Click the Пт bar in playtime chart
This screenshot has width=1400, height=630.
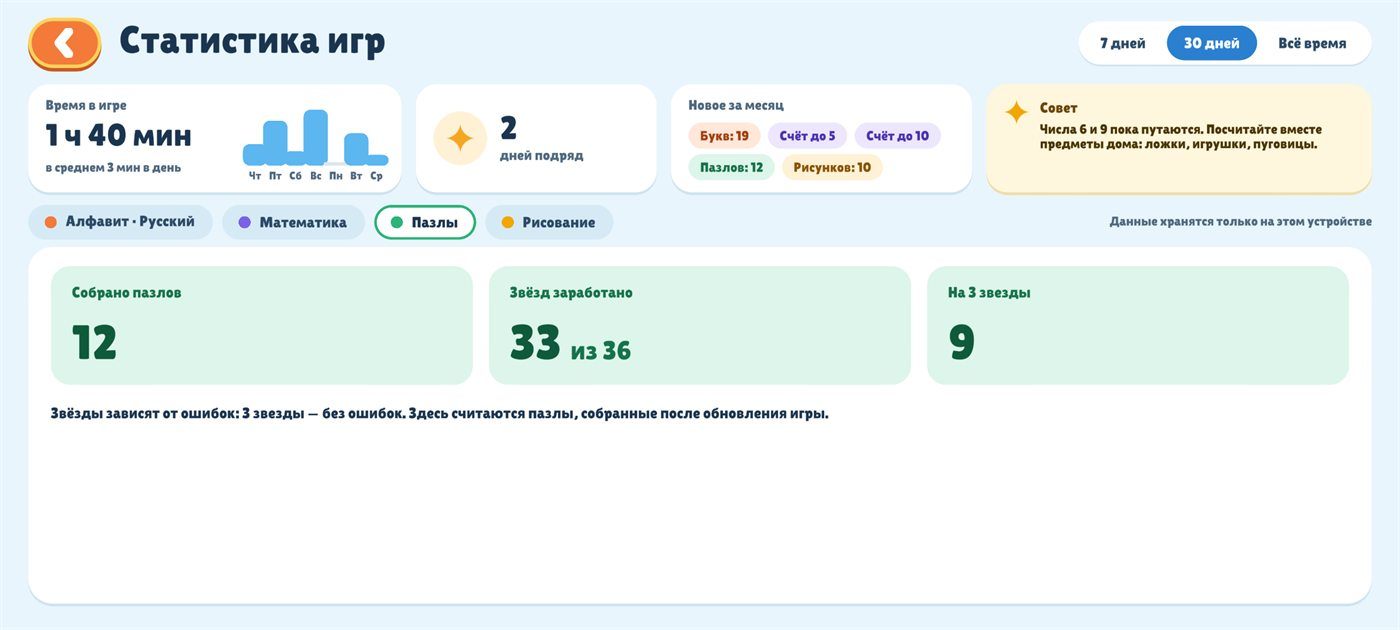click(x=275, y=143)
